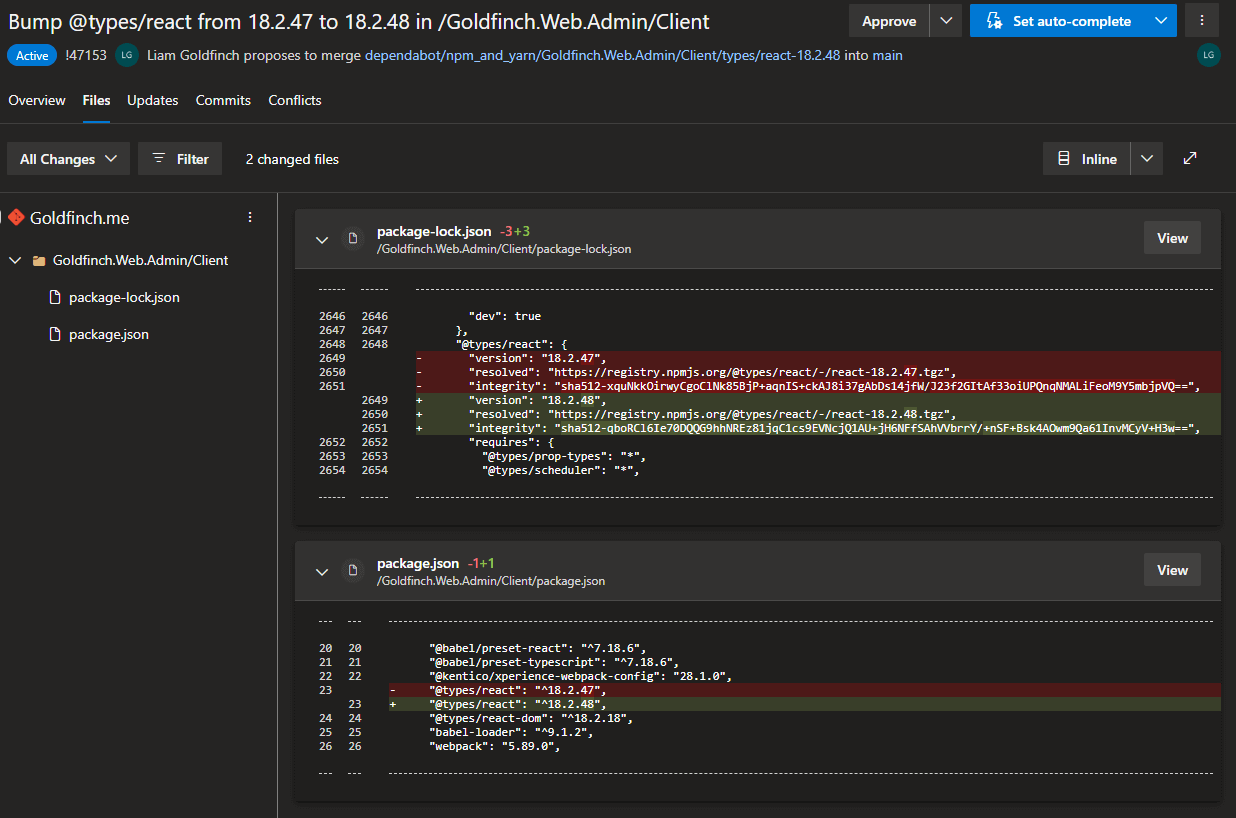
Task: Open the Conflicts tab
Action: (x=295, y=100)
